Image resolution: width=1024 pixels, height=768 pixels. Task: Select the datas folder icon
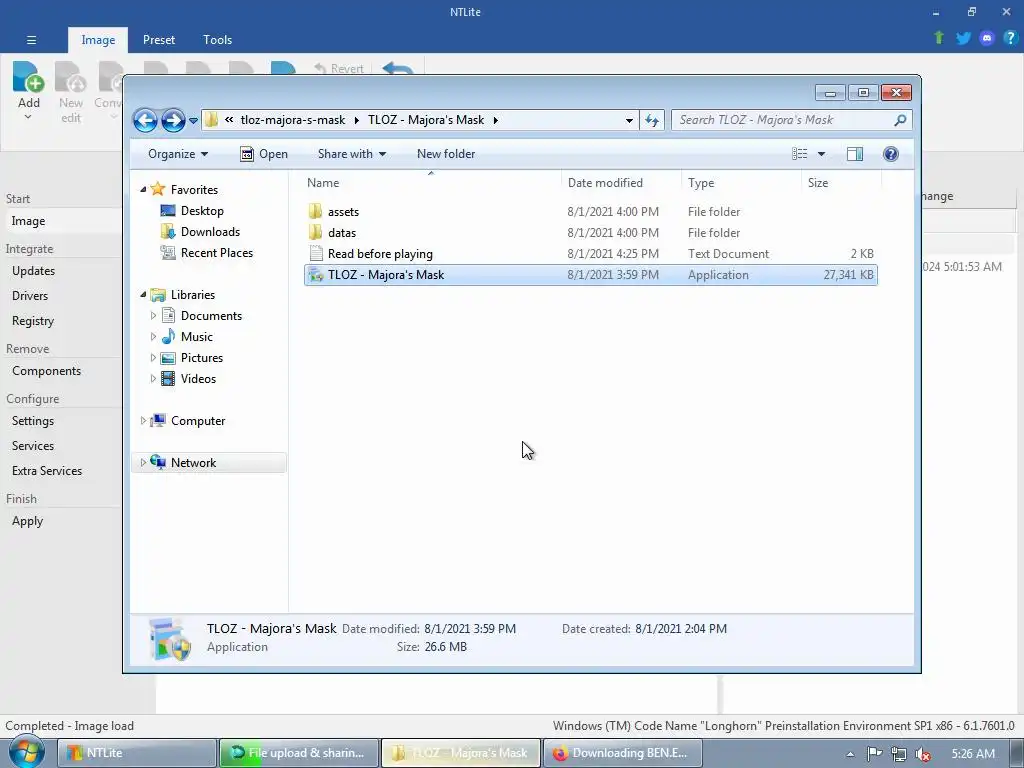(x=315, y=232)
